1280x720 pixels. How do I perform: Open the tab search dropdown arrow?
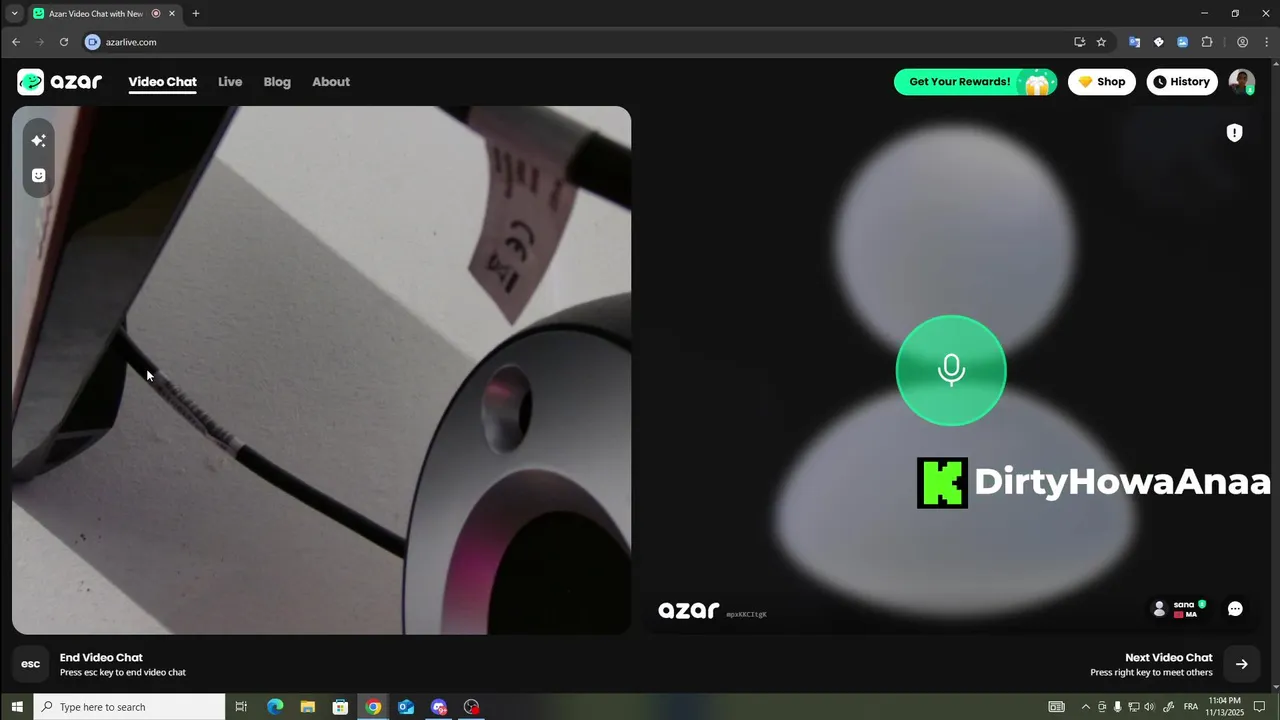click(x=14, y=13)
